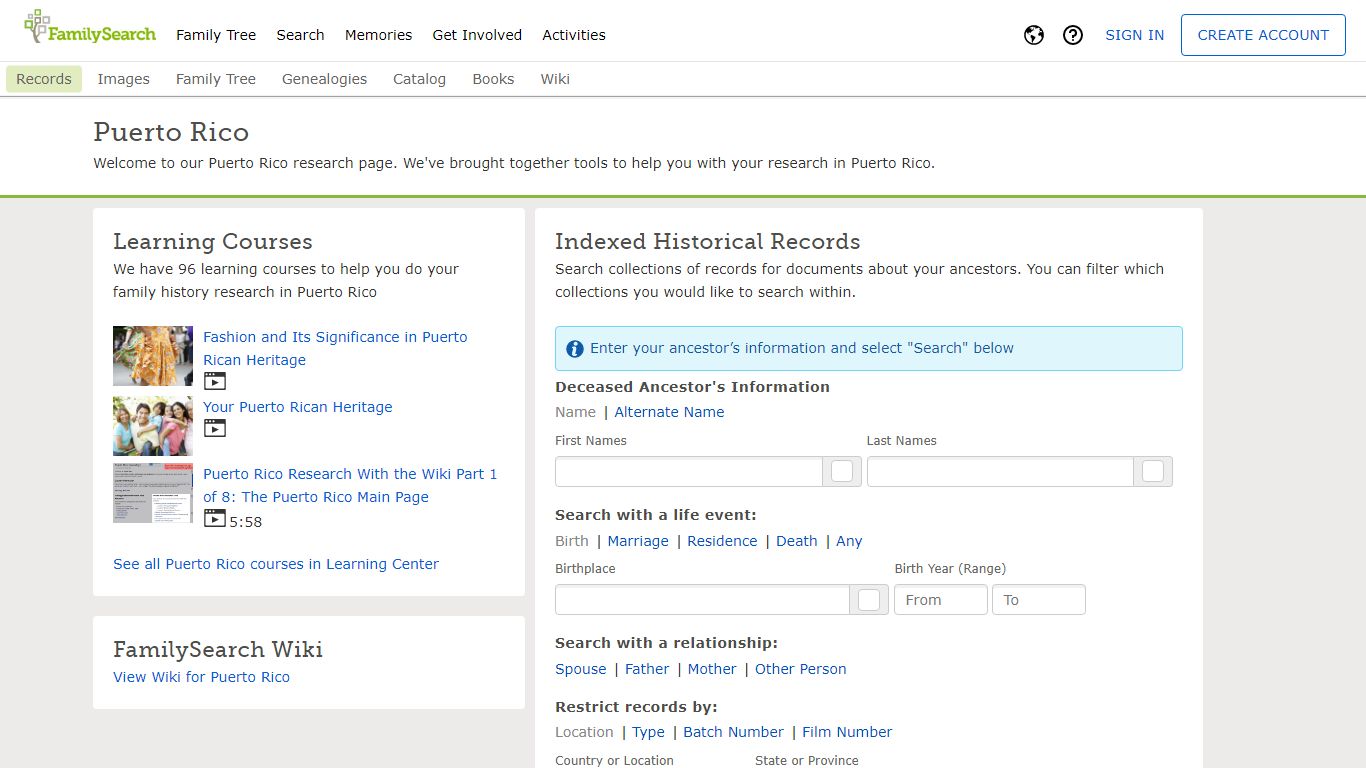Click video icon under Fashion course
The width and height of the screenshot is (1366, 768).
tap(214, 381)
